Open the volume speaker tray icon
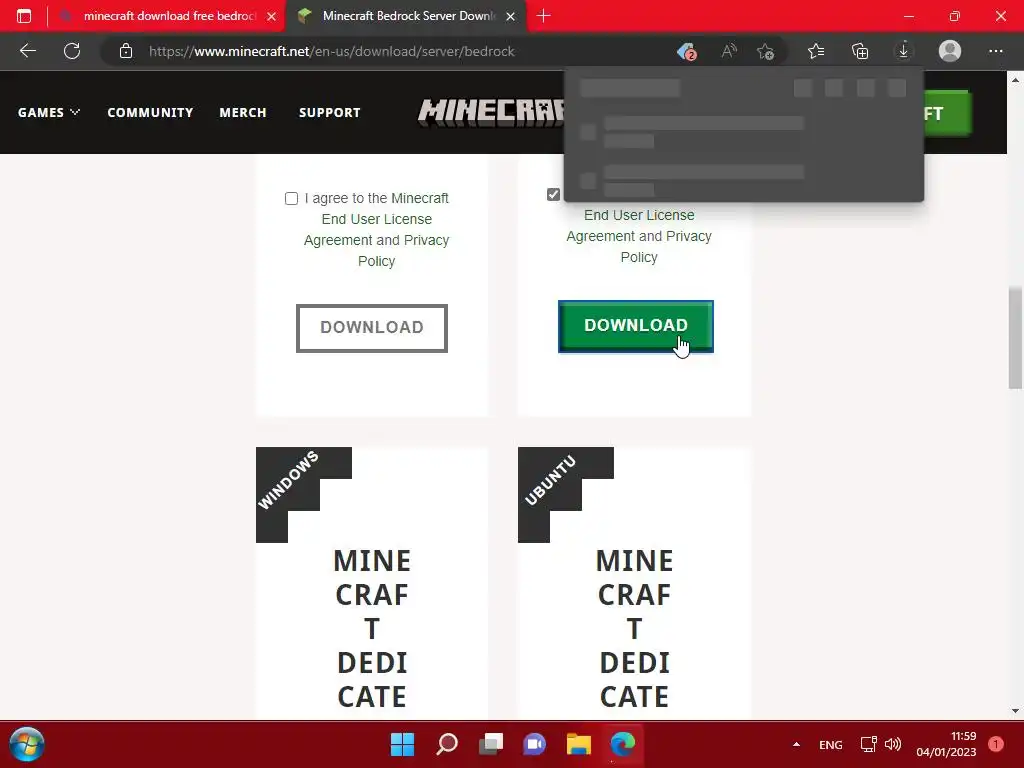Viewport: 1024px width, 768px height. 893,744
